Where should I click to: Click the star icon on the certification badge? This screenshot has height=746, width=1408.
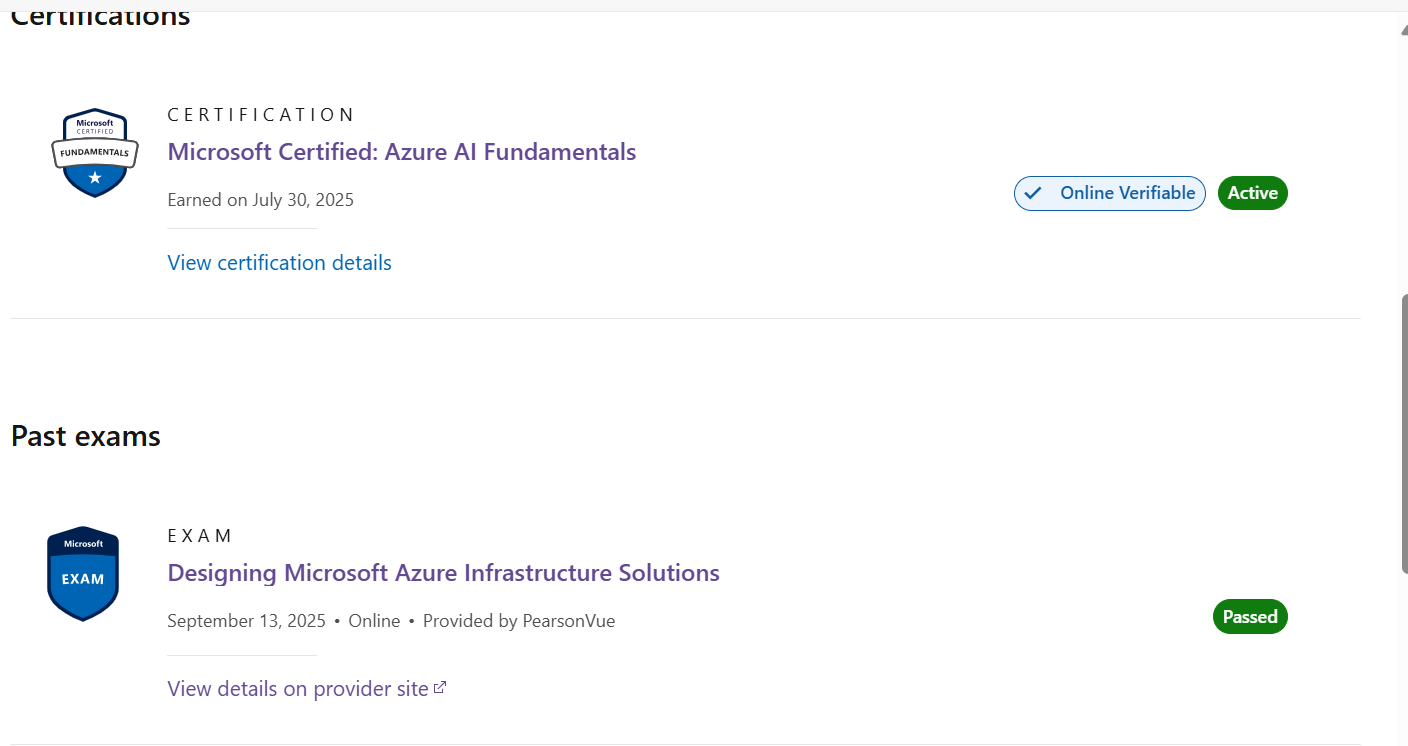[x=94, y=177]
